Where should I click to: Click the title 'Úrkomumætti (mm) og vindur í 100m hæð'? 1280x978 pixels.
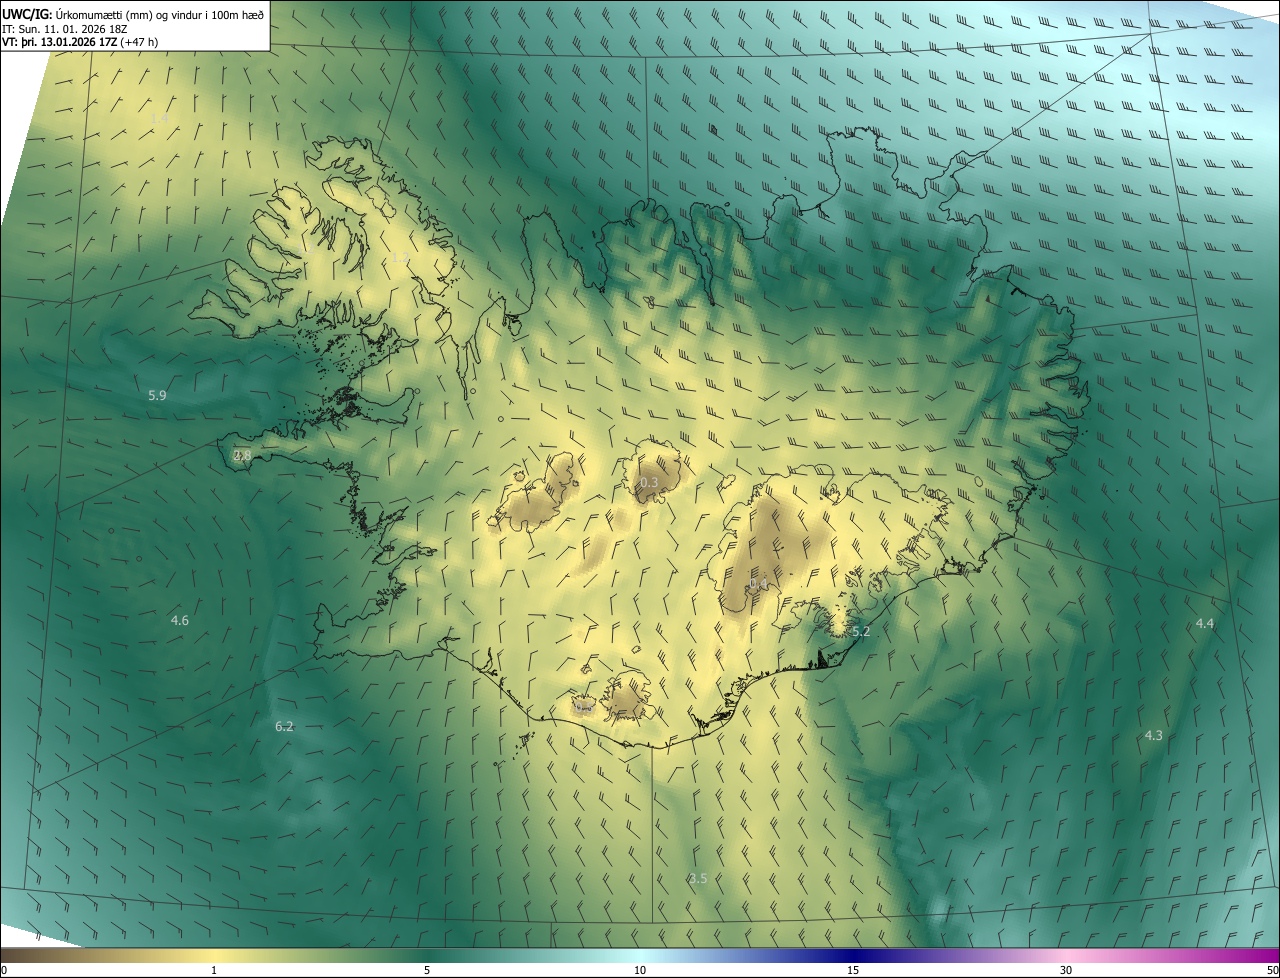(158, 14)
